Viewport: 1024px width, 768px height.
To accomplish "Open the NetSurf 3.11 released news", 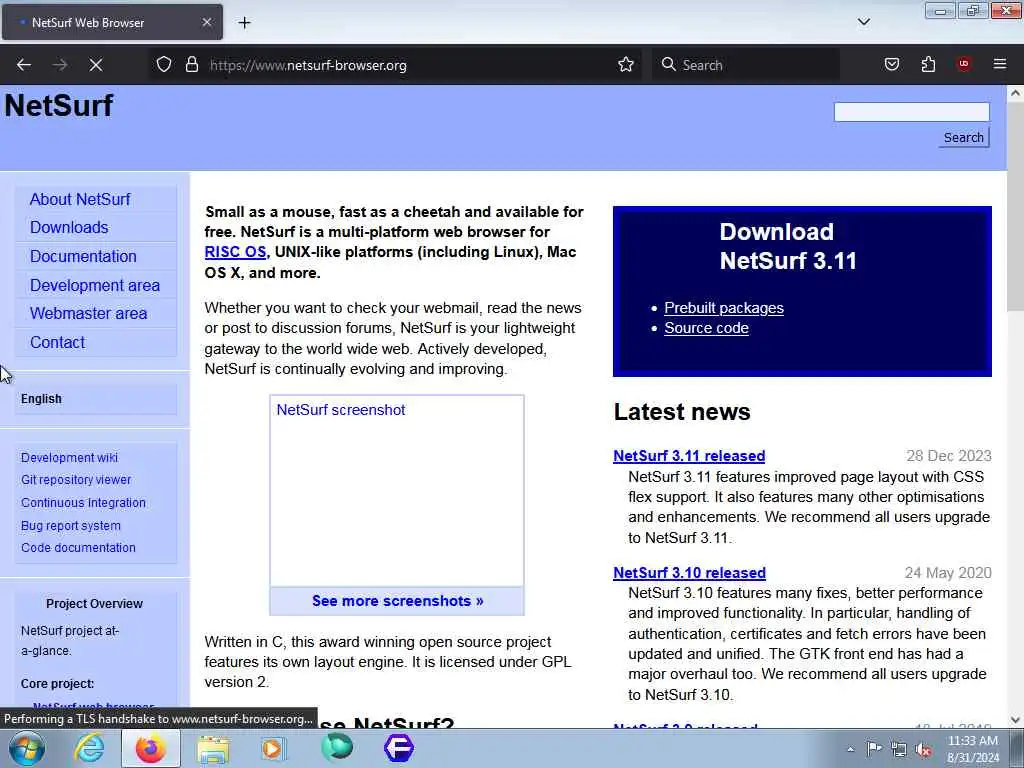I will coord(689,456).
